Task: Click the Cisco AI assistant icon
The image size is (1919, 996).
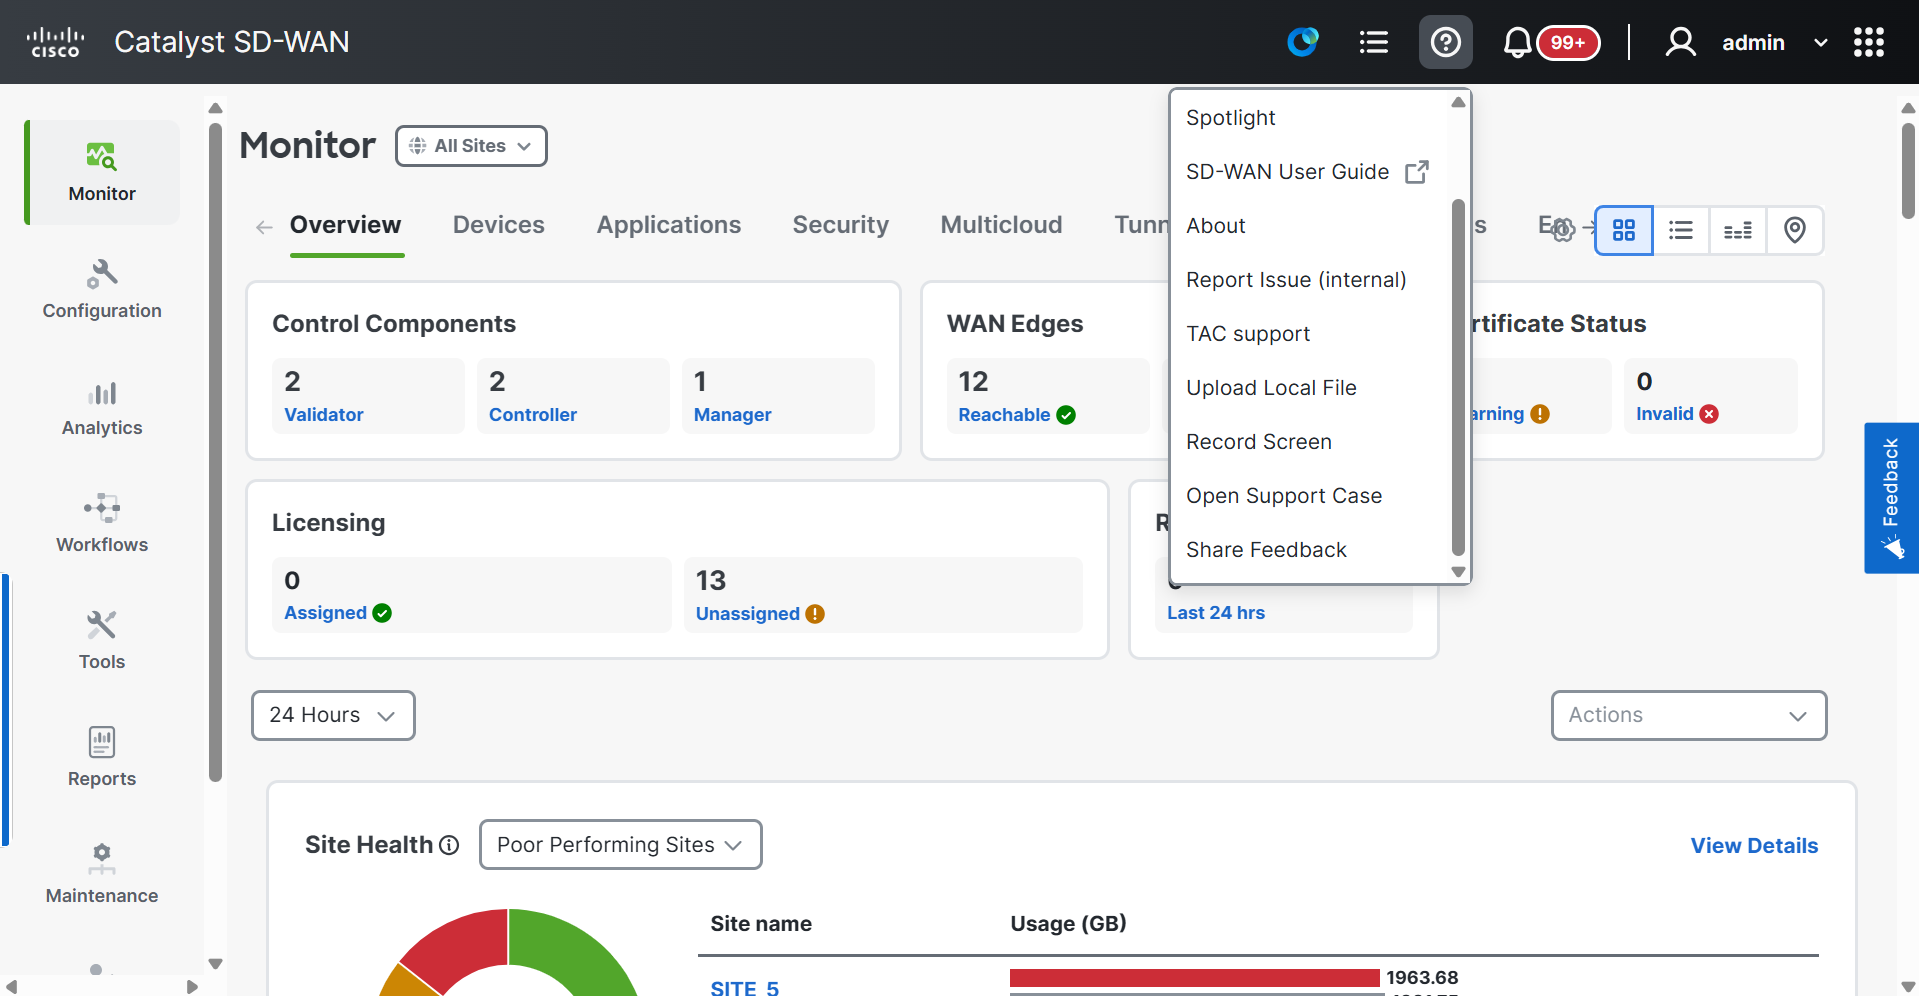Action: [1302, 42]
